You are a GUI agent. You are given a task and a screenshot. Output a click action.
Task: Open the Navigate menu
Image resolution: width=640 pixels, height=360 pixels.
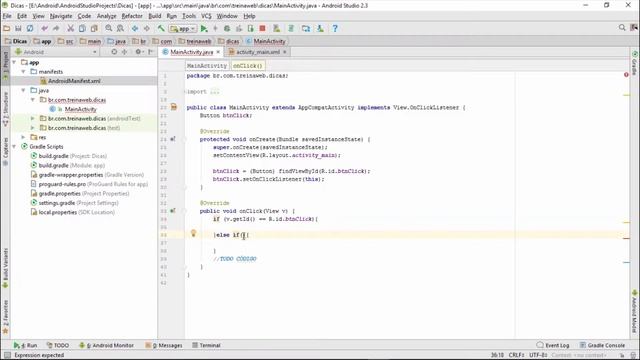point(61,16)
